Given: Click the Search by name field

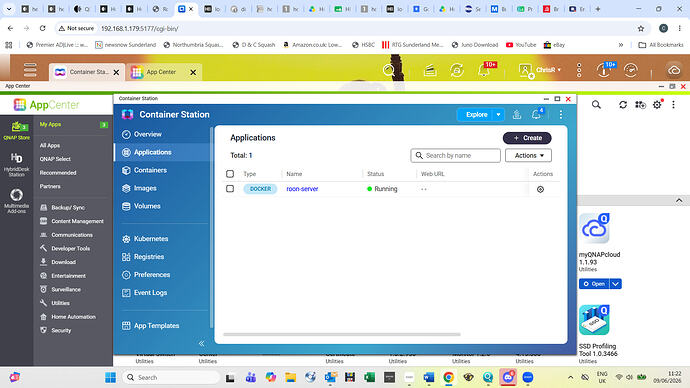Looking at the screenshot, I should pos(455,155).
